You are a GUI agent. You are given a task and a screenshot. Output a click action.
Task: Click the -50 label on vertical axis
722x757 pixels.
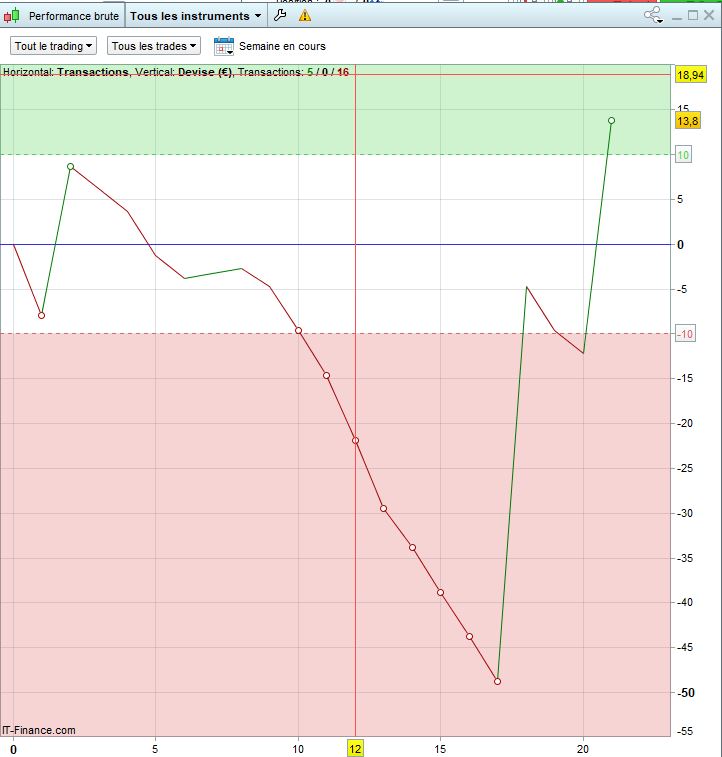coord(684,692)
